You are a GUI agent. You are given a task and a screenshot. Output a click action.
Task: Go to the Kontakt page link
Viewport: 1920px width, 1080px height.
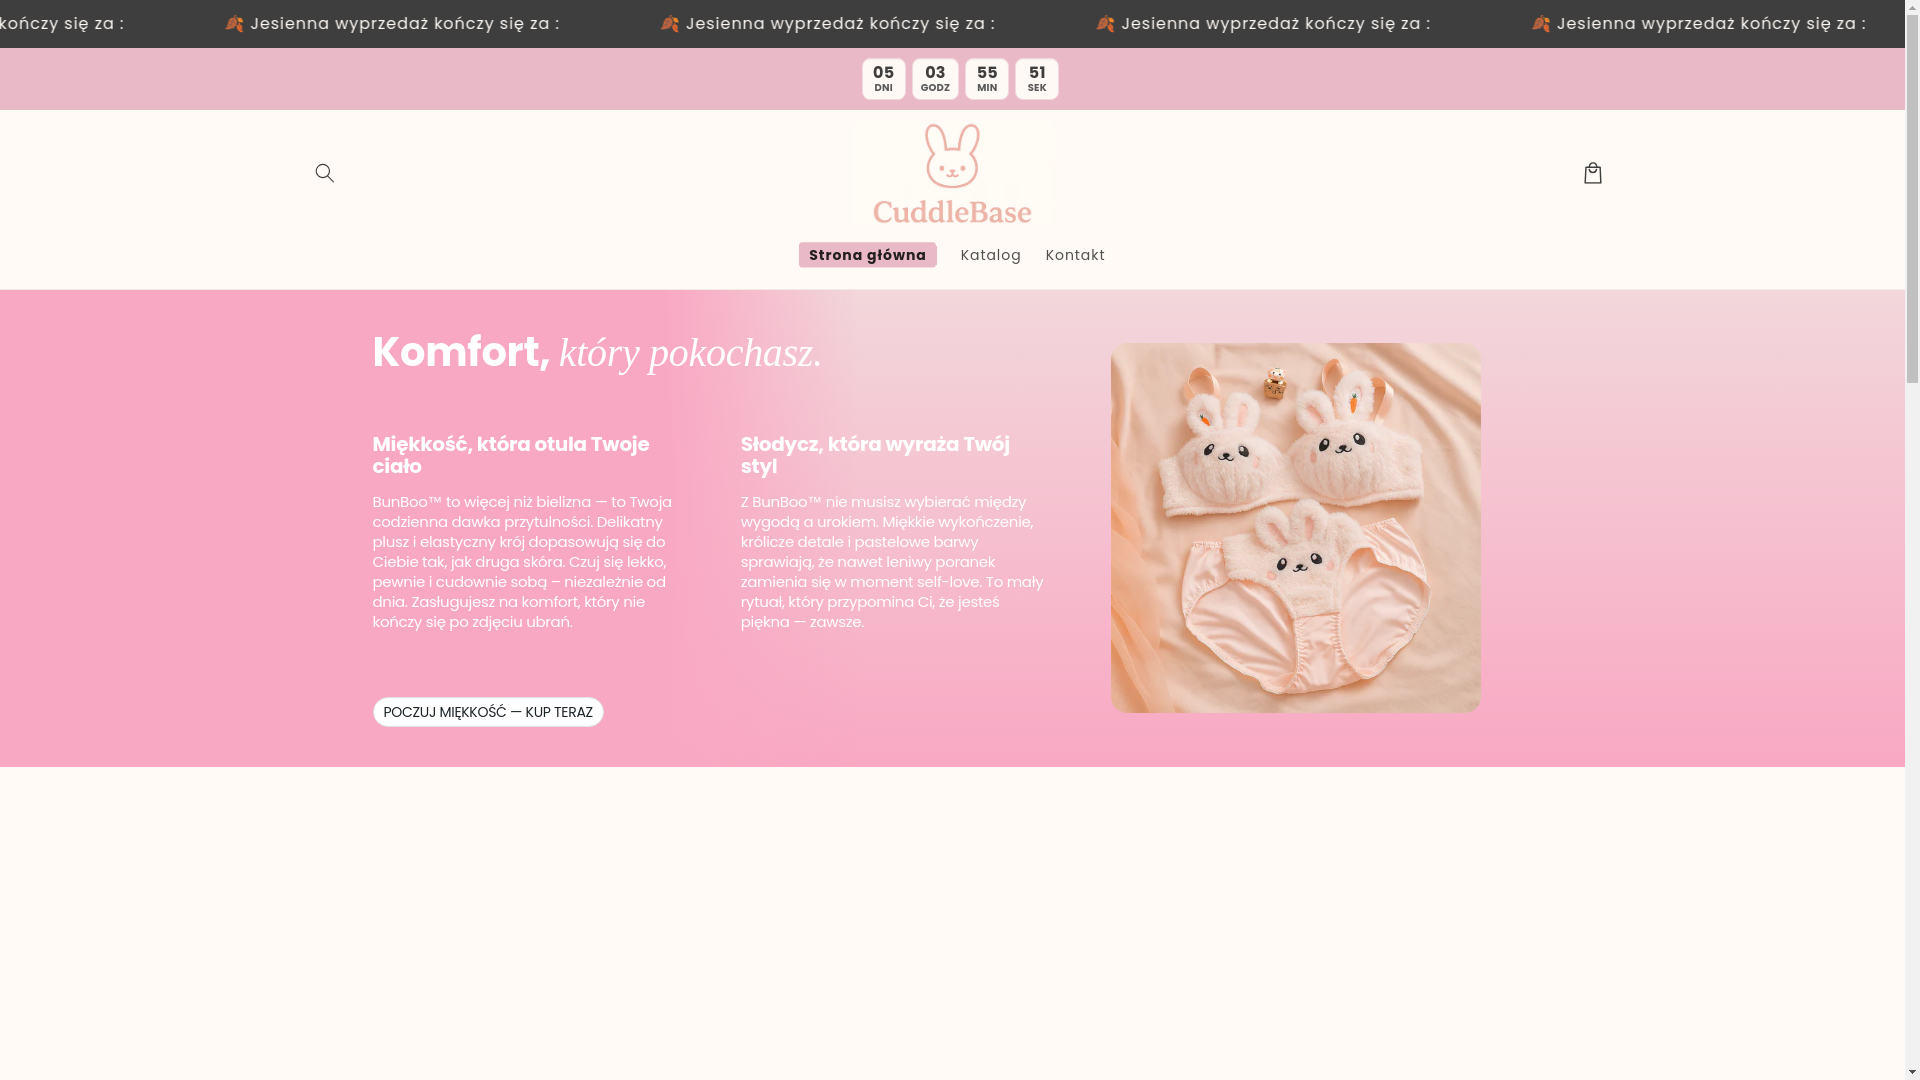point(1075,255)
